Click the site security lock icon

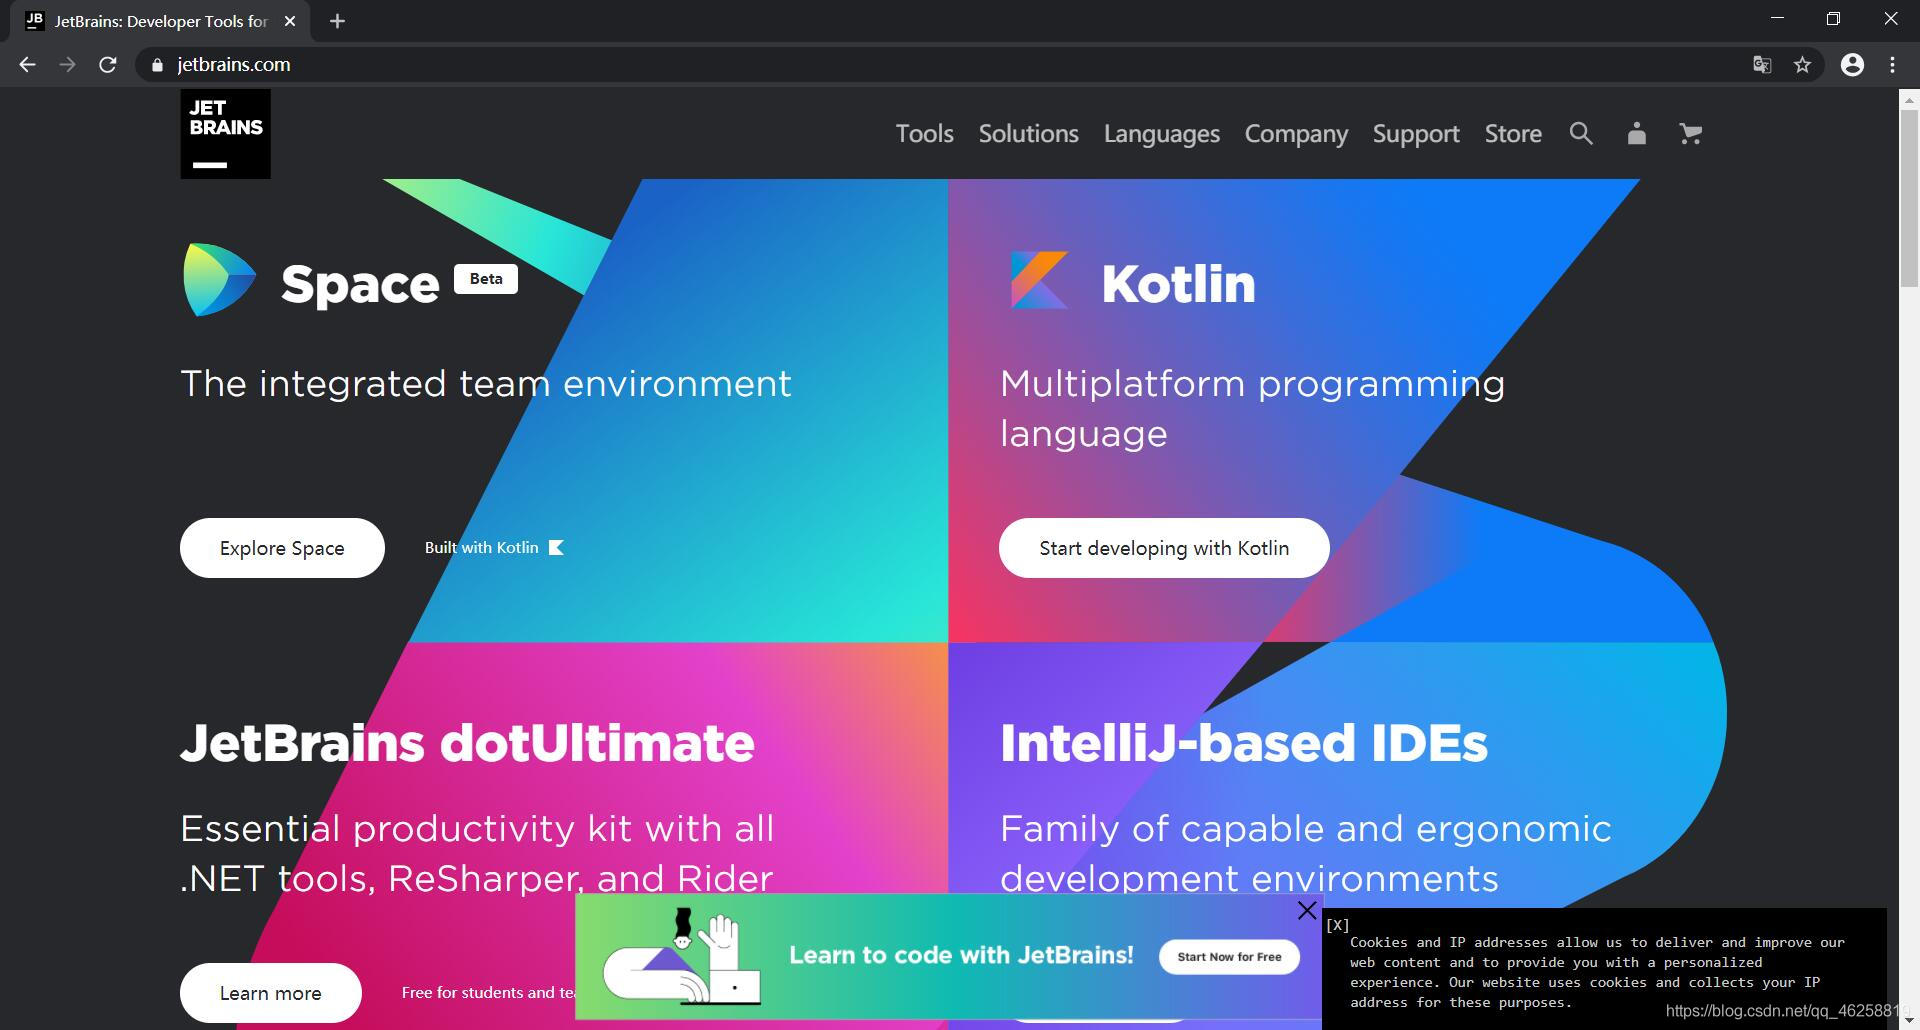[x=157, y=65]
